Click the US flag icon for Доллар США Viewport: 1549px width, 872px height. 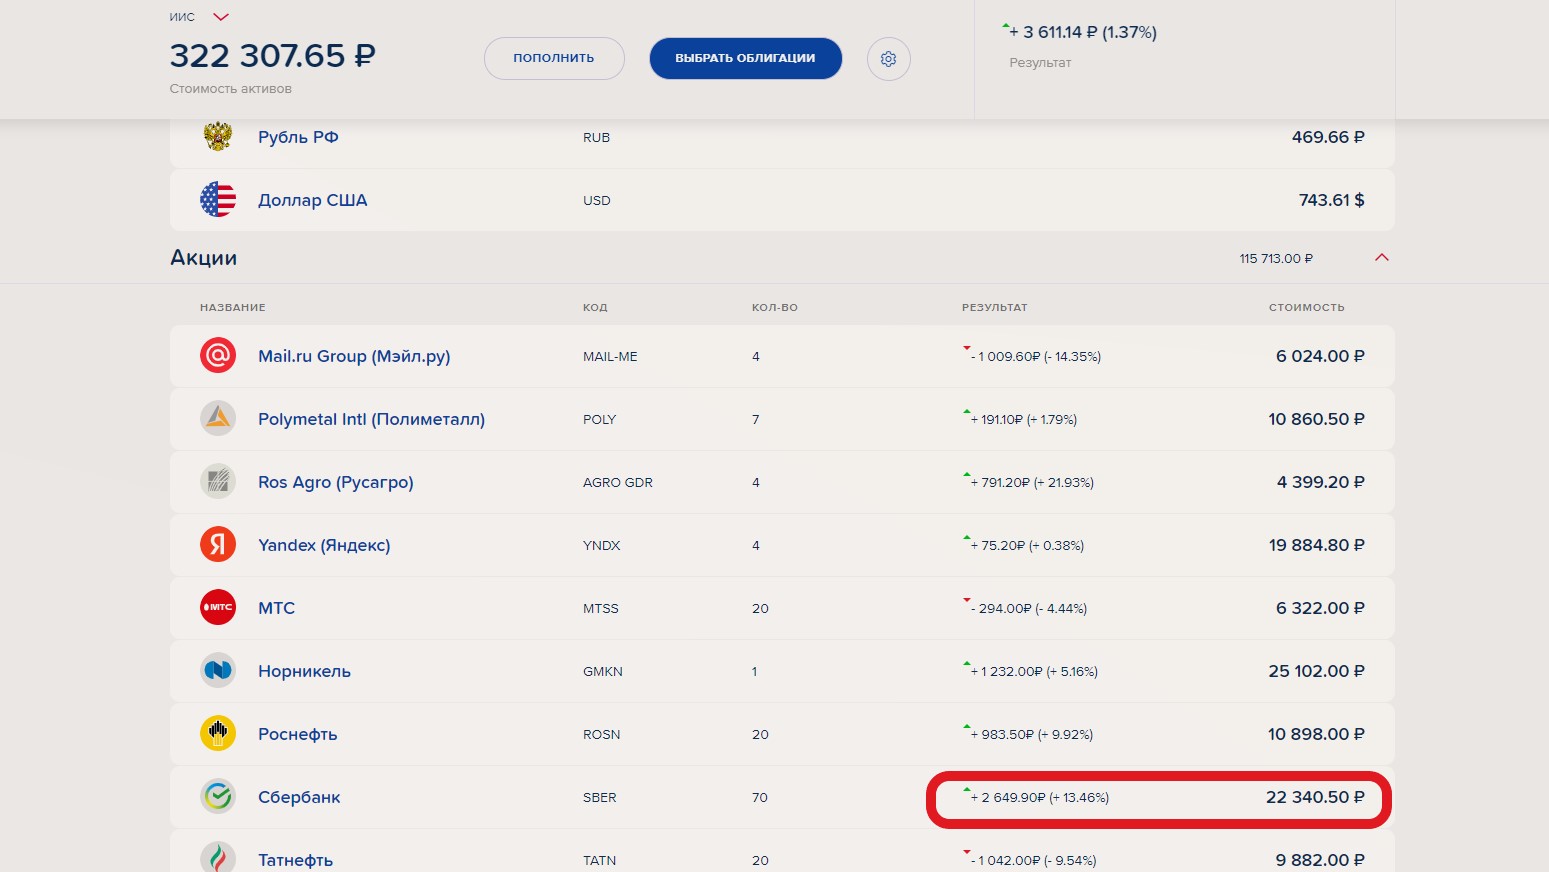point(218,200)
